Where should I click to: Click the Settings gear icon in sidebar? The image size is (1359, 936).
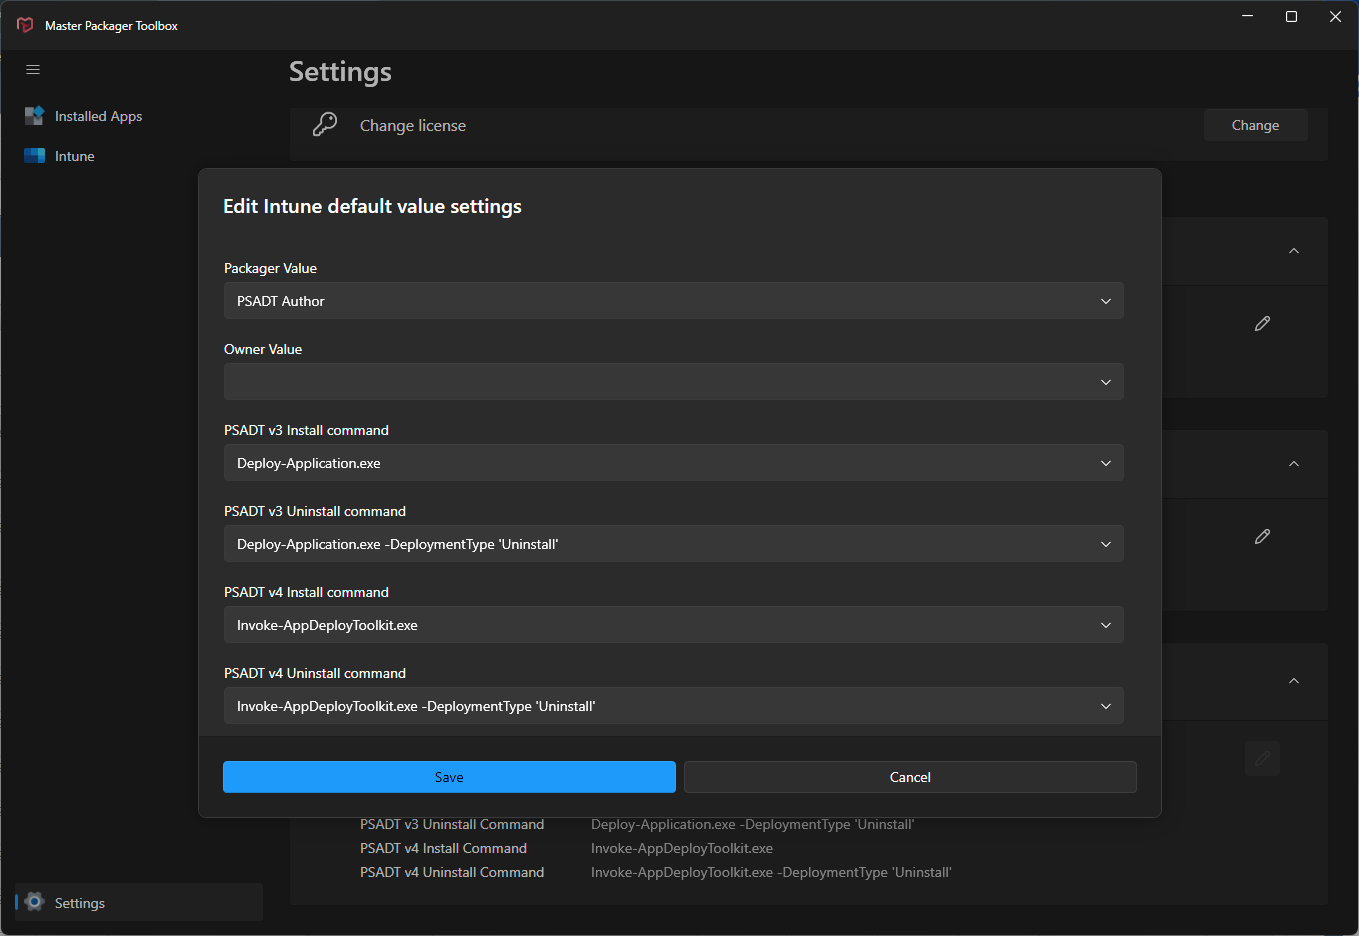click(35, 902)
